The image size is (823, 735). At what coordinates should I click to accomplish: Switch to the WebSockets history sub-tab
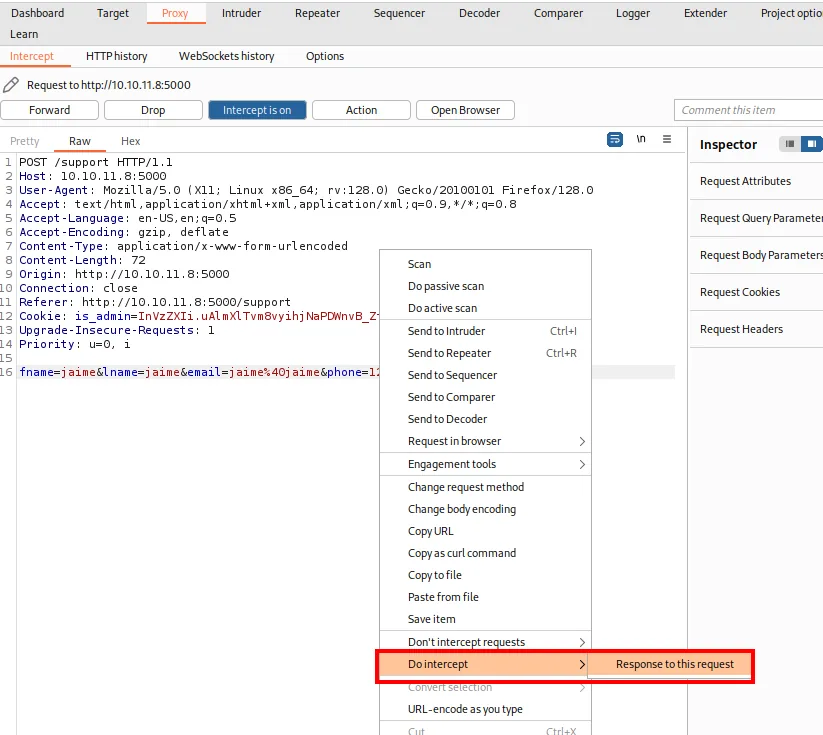click(x=227, y=56)
